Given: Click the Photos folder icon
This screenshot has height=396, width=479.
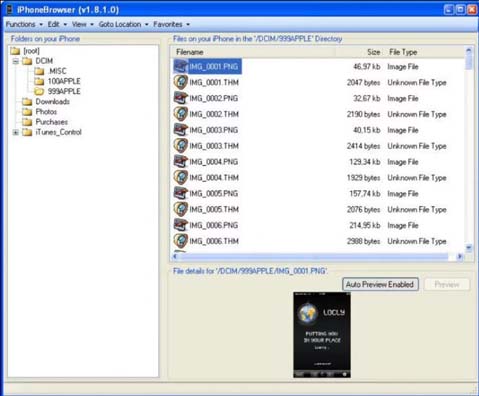Looking at the screenshot, I should click(27, 112).
